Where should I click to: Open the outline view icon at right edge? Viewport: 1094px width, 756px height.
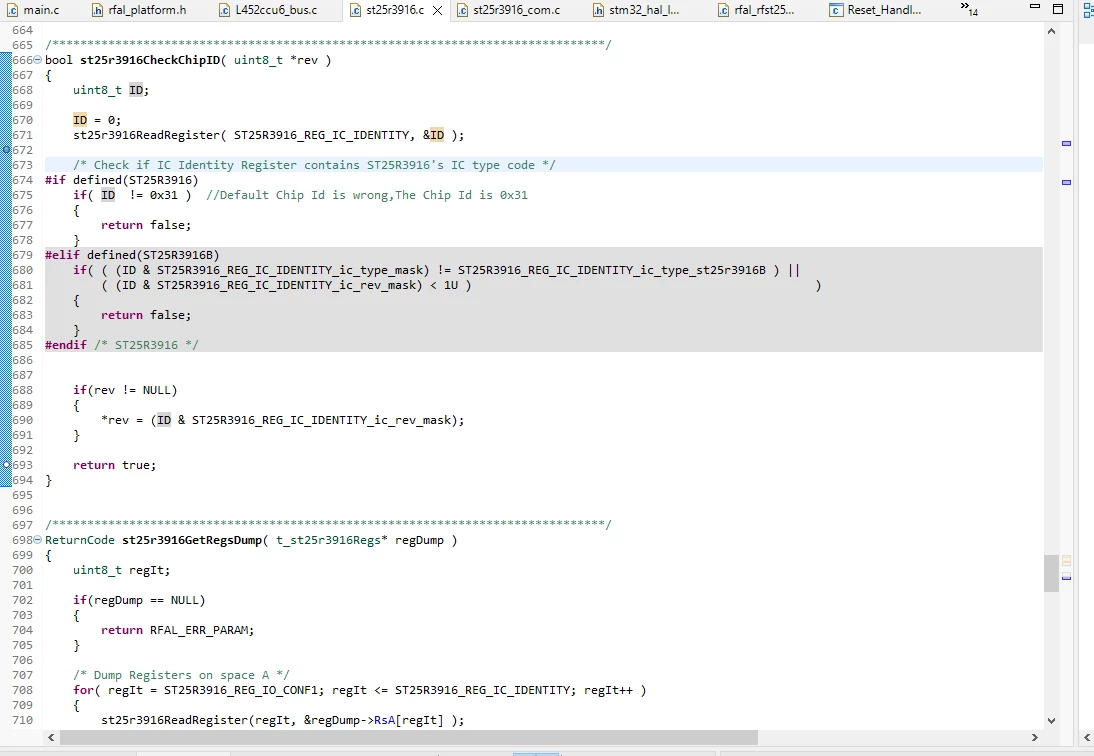[1088, 10]
